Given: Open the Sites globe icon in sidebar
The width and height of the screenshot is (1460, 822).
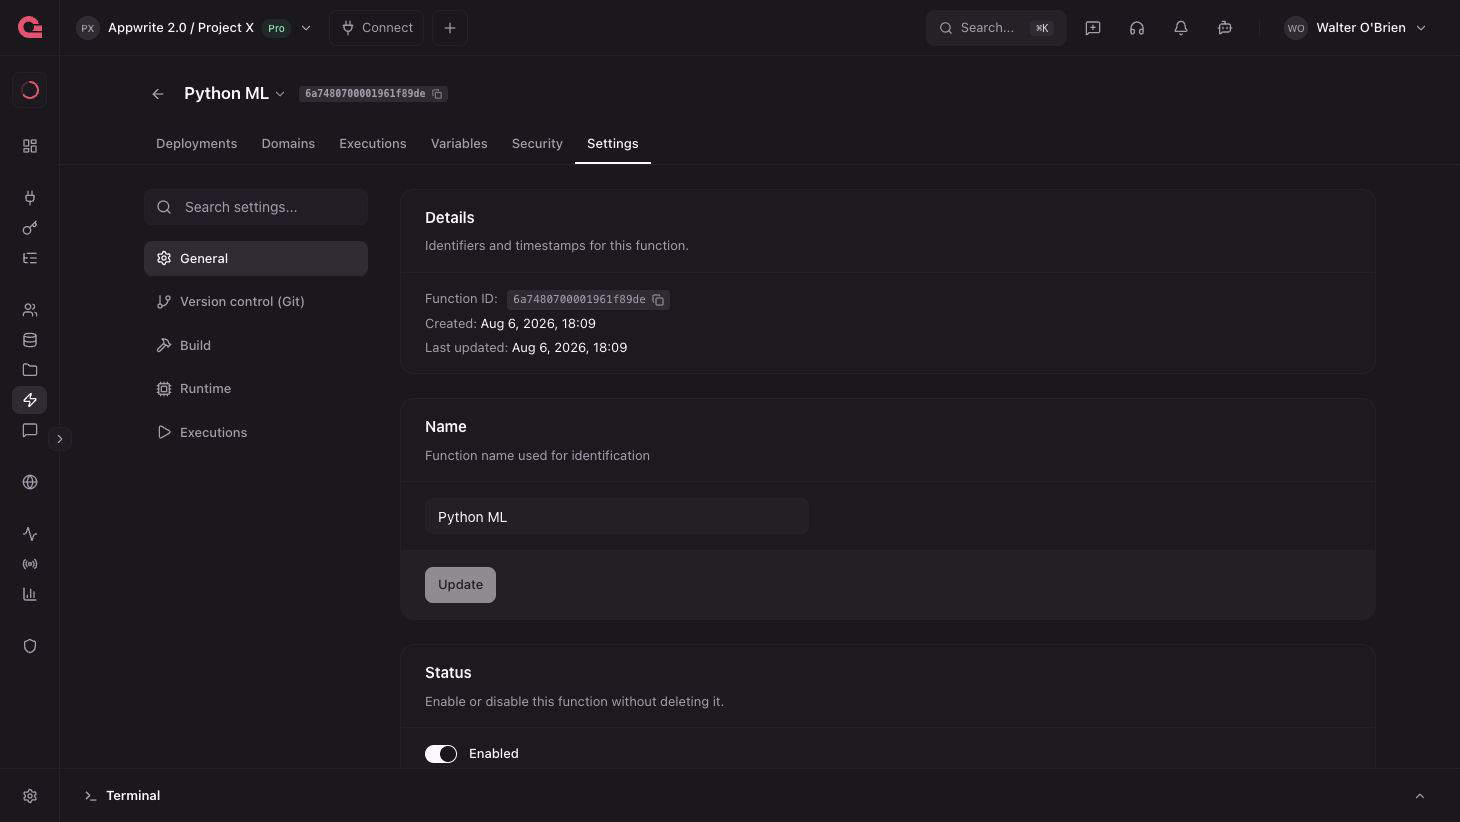Looking at the screenshot, I should click(30, 482).
